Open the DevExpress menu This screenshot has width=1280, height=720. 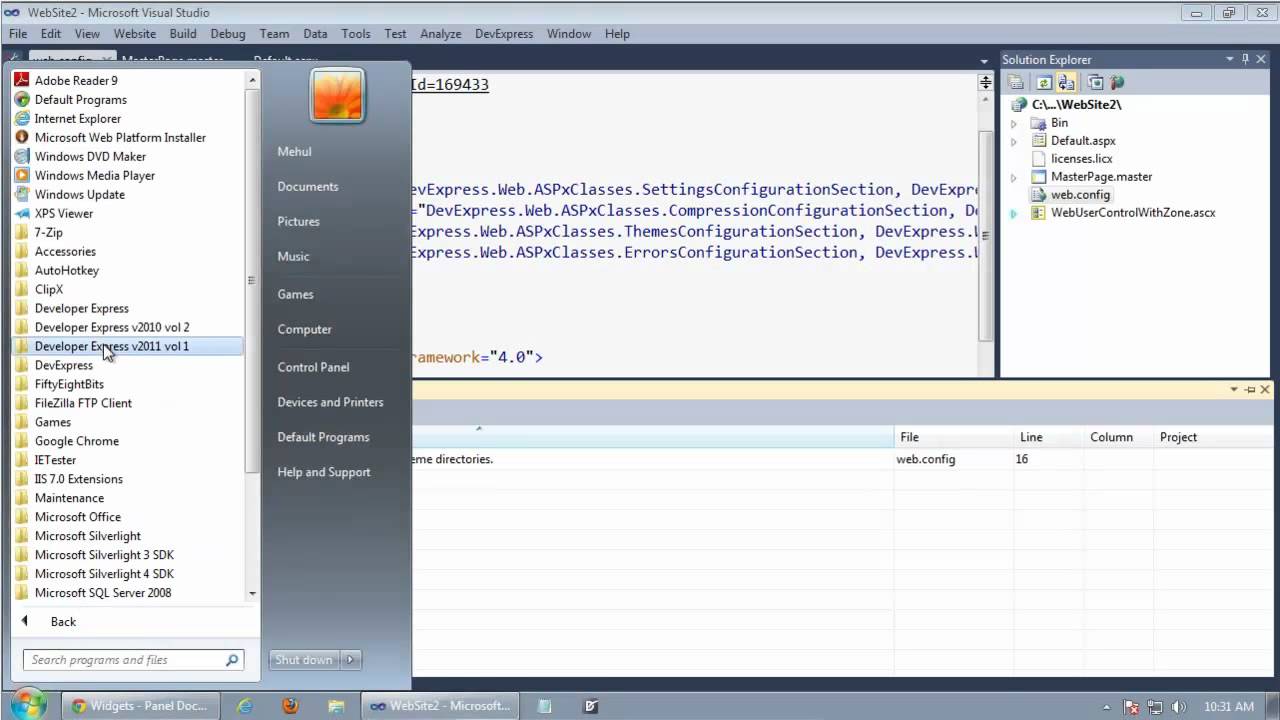[504, 33]
